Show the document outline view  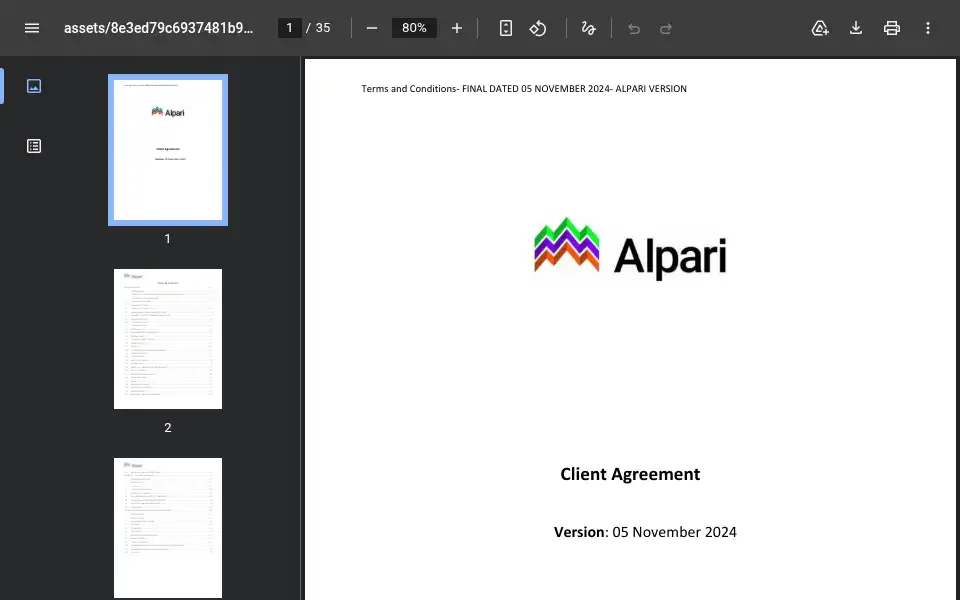click(x=34, y=146)
